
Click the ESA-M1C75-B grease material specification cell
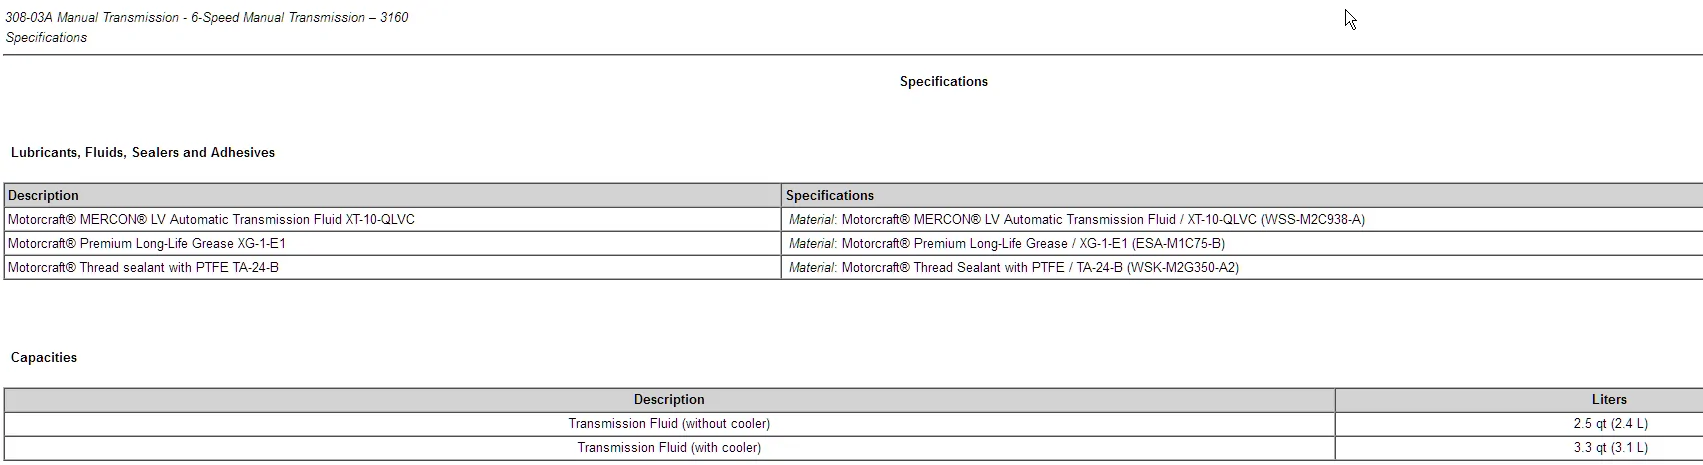[x=1242, y=243]
